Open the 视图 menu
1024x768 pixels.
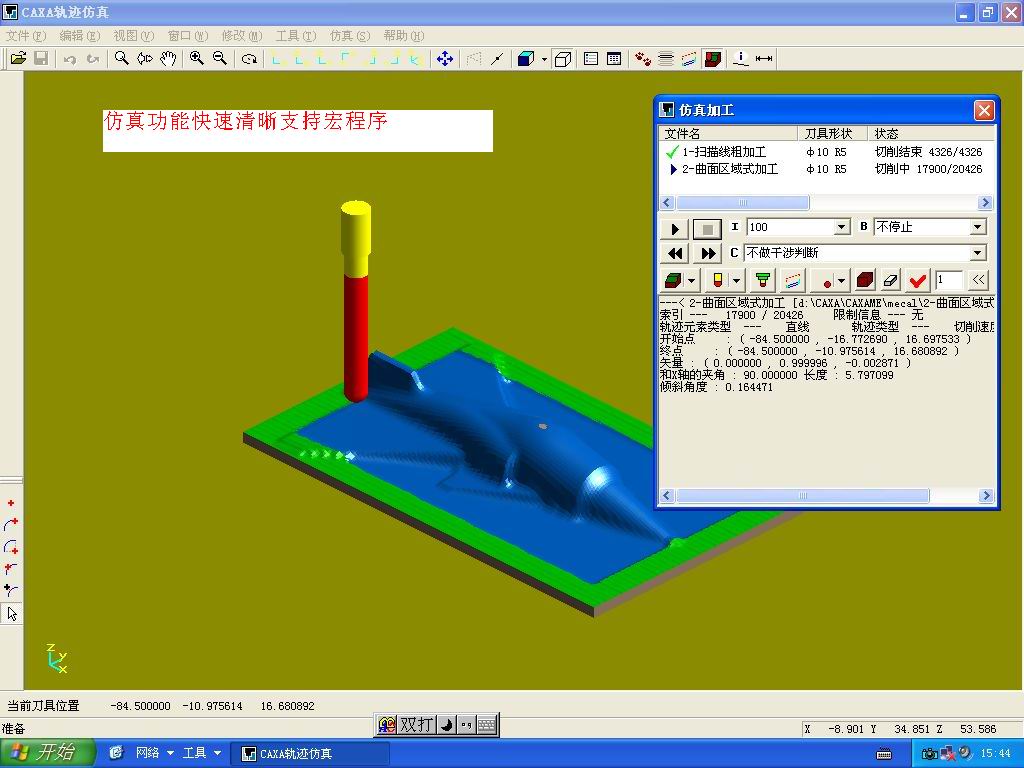[133, 35]
